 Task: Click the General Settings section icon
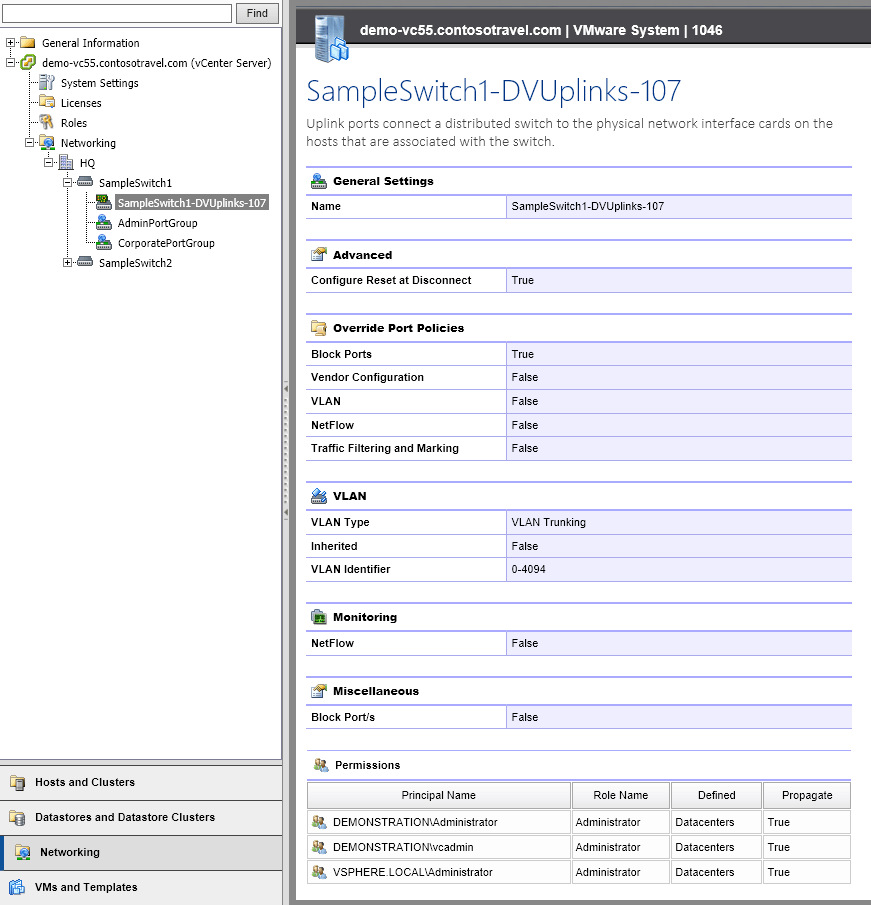(x=319, y=181)
